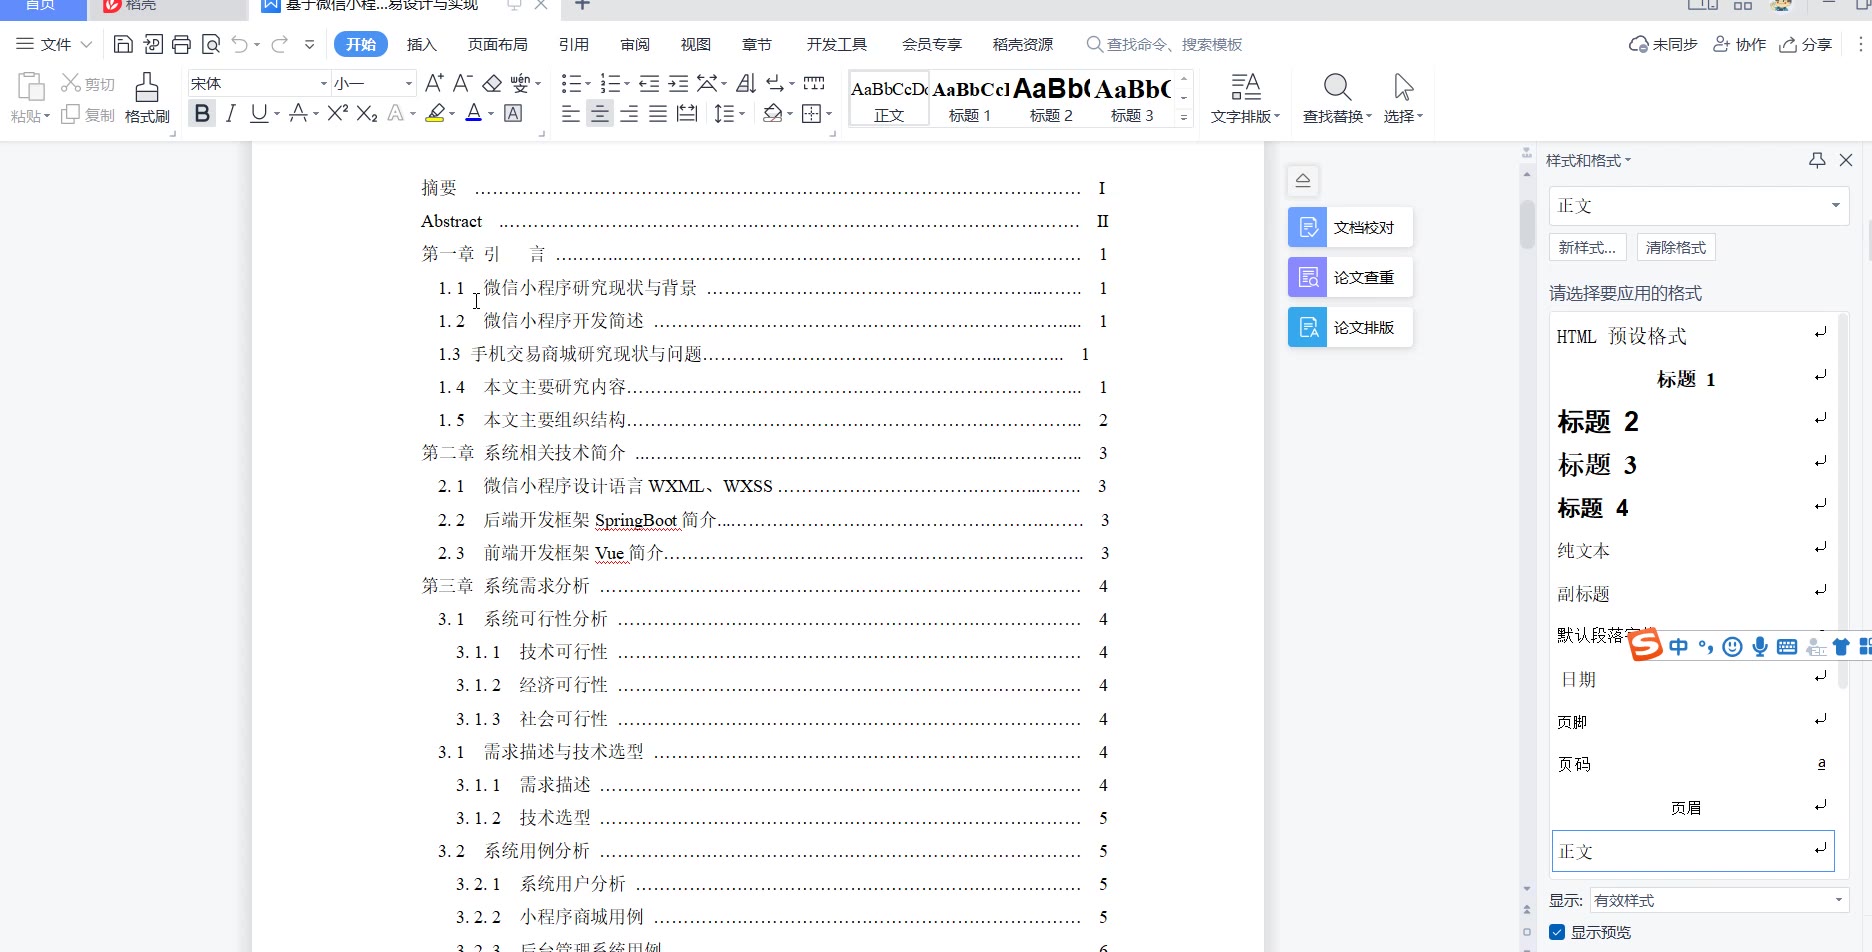Pin the styles and formatting pane

pyautogui.click(x=1817, y=160)
